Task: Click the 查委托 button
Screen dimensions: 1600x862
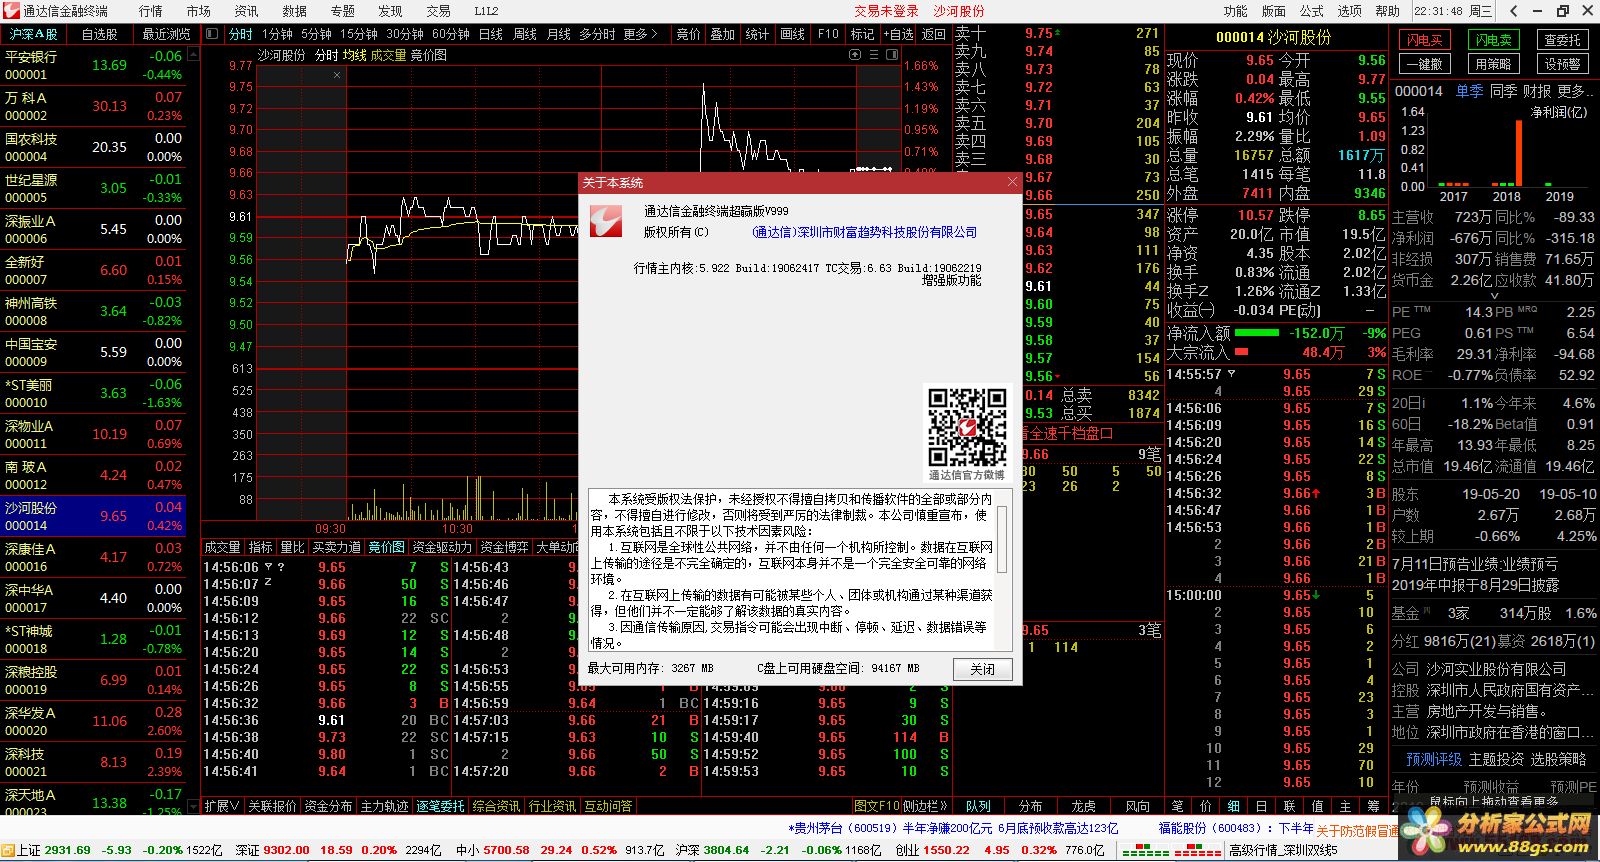Action: pyautogui.click(x=1562, y=40)
